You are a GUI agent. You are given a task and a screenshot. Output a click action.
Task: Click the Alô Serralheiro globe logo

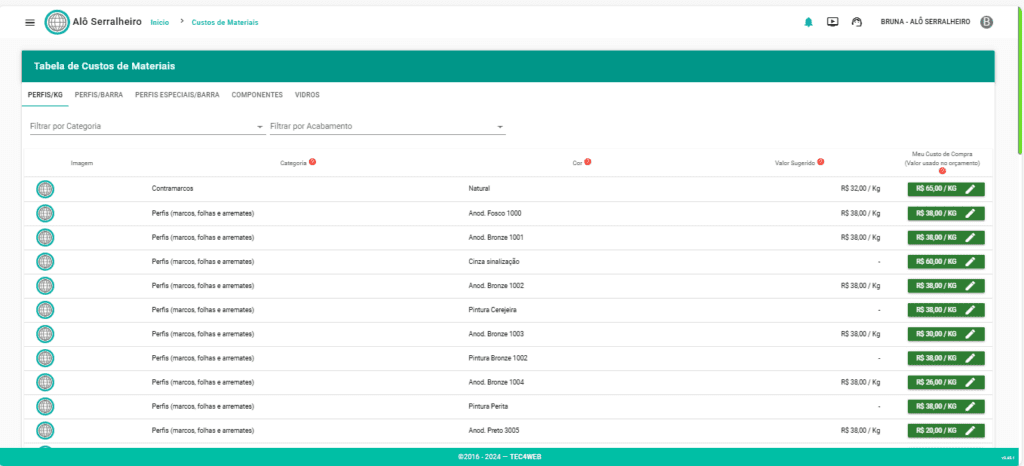click(x=58, y=22)
